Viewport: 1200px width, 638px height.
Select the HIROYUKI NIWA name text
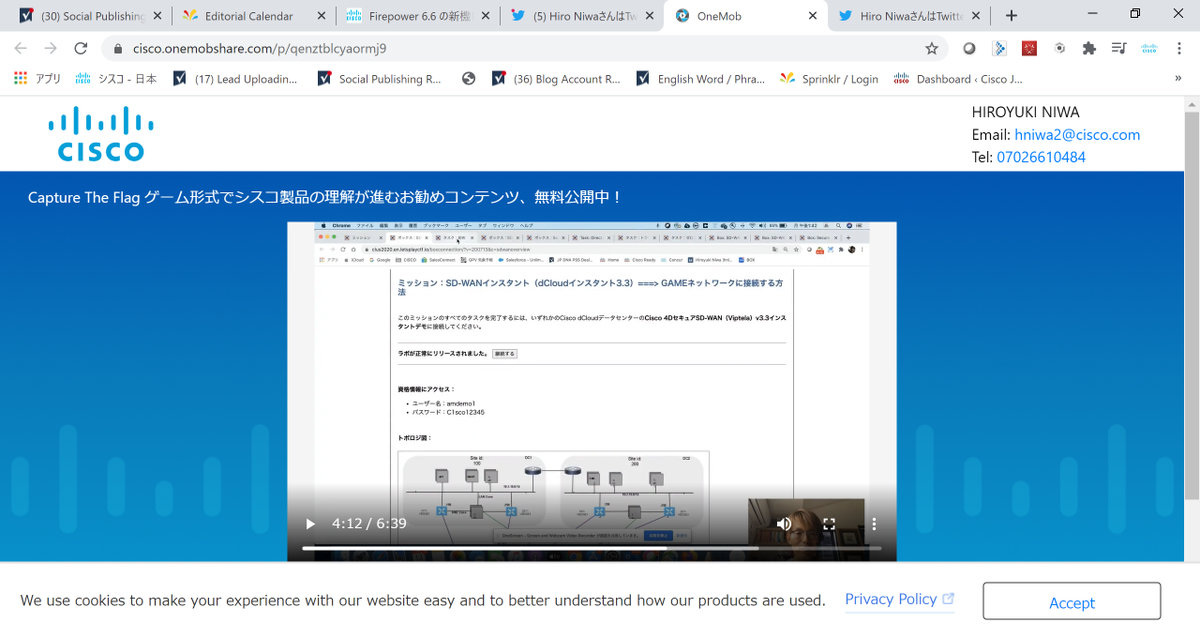(1025, 112)
